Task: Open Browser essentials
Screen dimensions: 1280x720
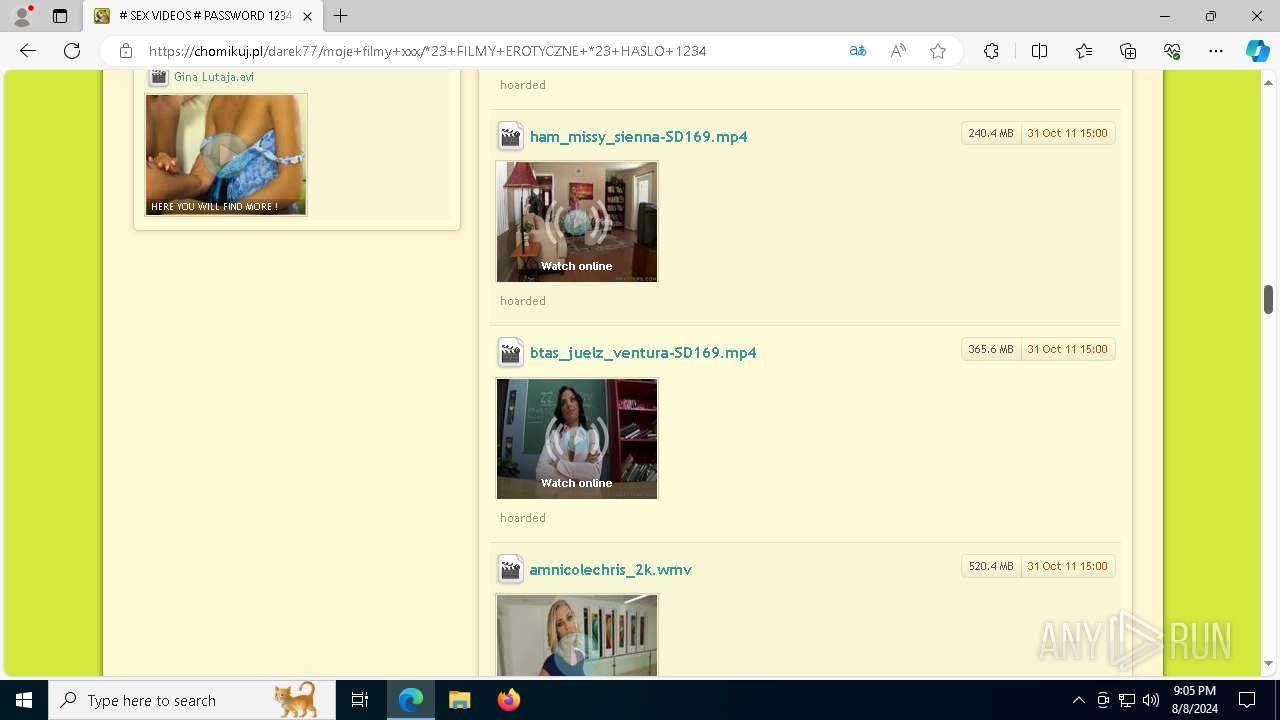Action: [1172, 51]
